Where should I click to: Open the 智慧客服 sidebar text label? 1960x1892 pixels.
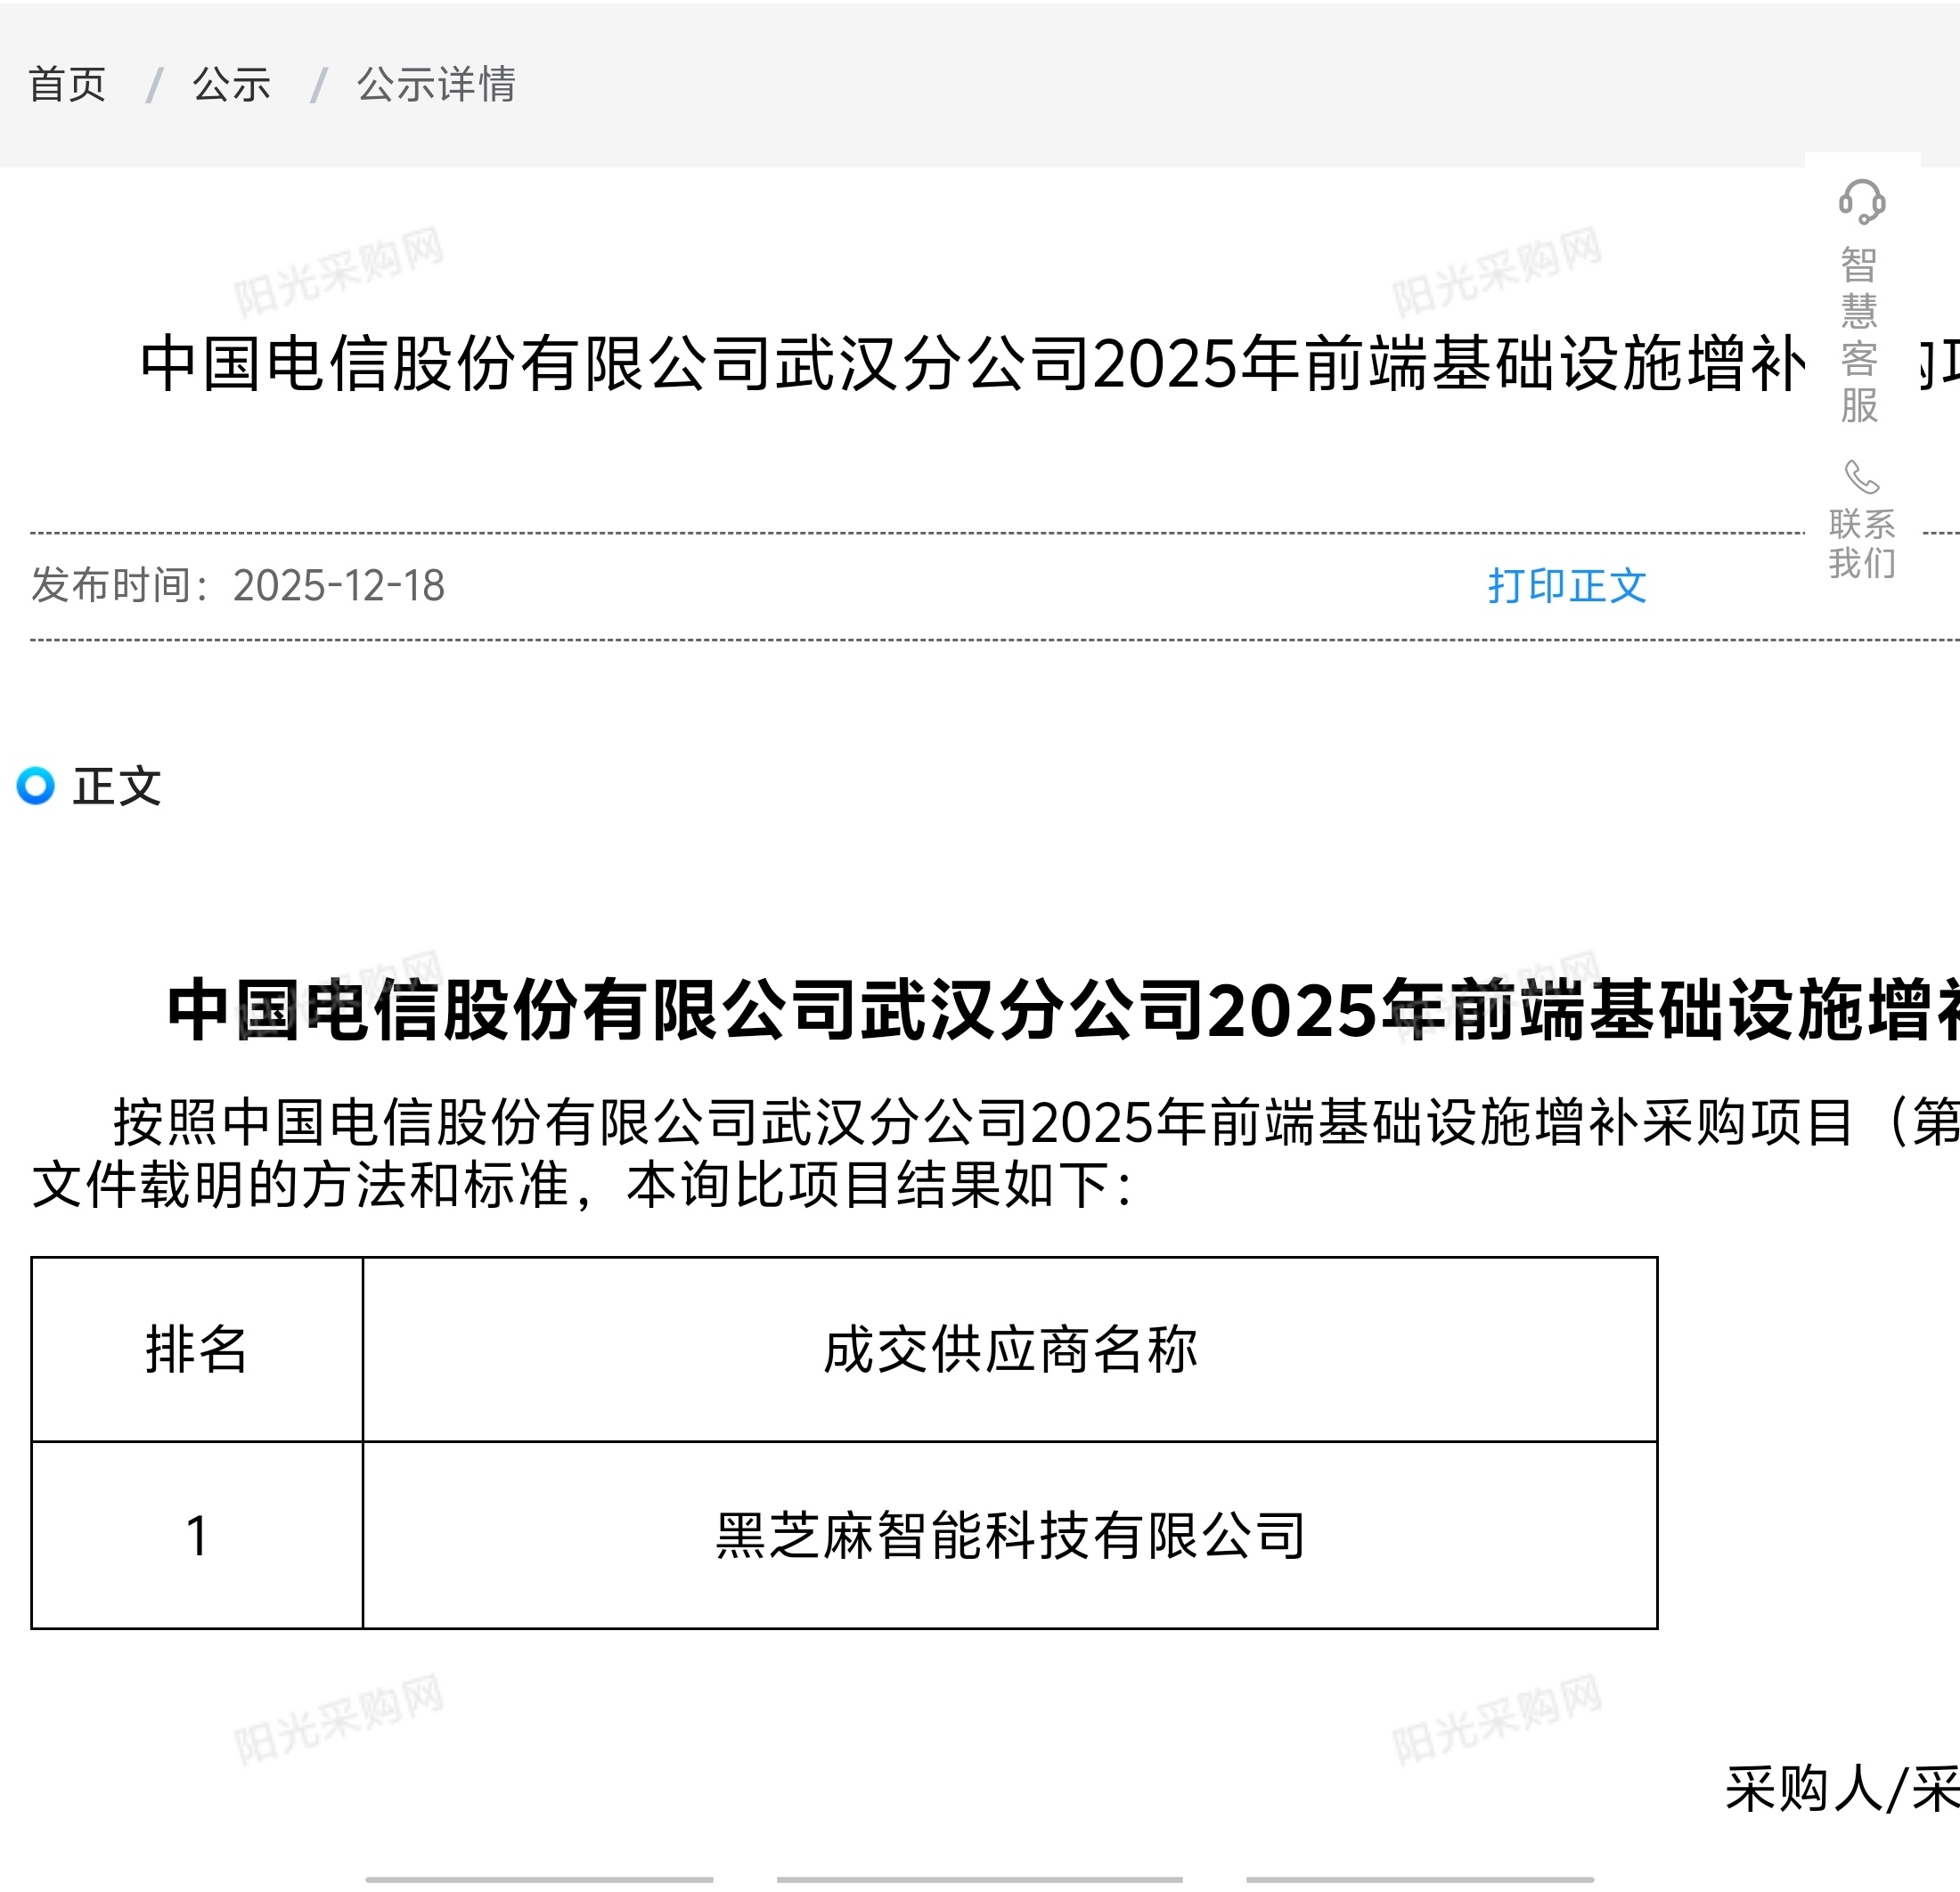point(1859,335)
